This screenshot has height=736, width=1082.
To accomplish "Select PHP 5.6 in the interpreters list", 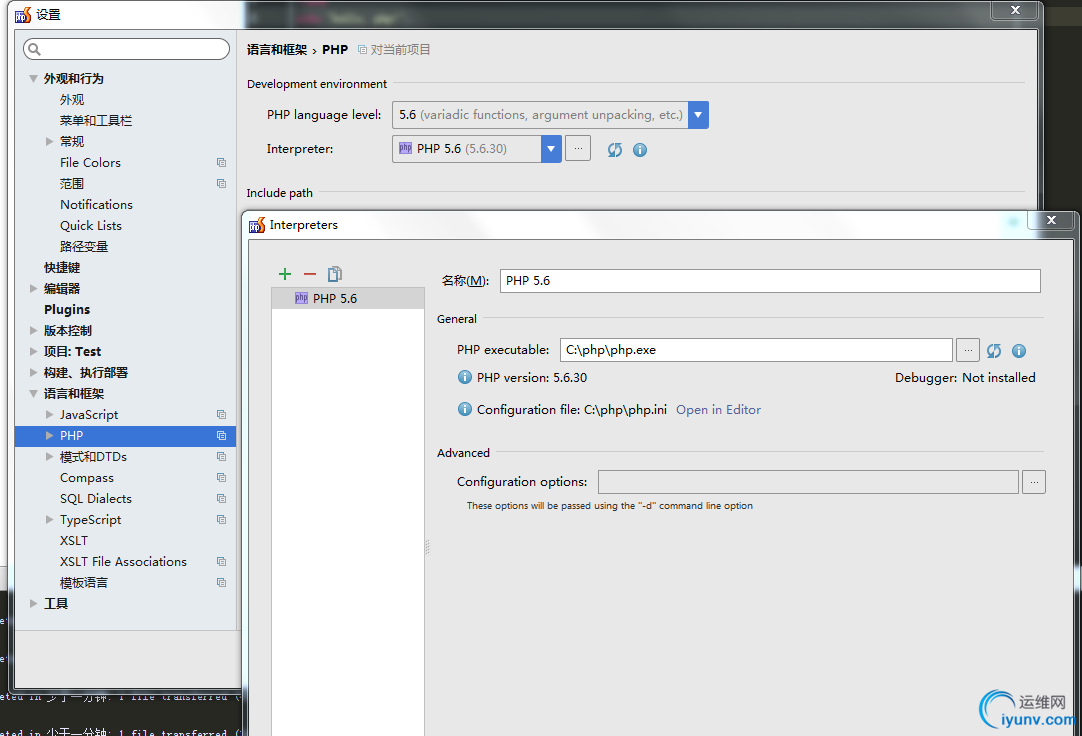I will 348,298.
